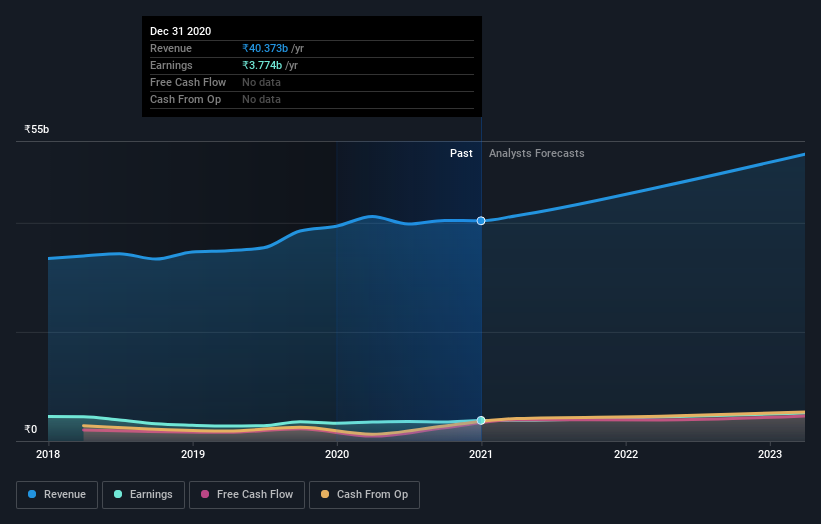Click the orange Cash From Op legend dot
The image size is (821, 524).
325,494
